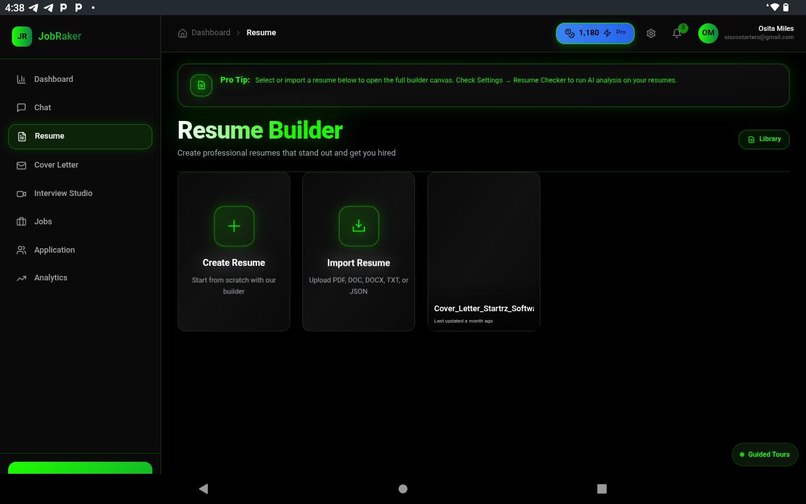Open notifications bell icon

677,33
